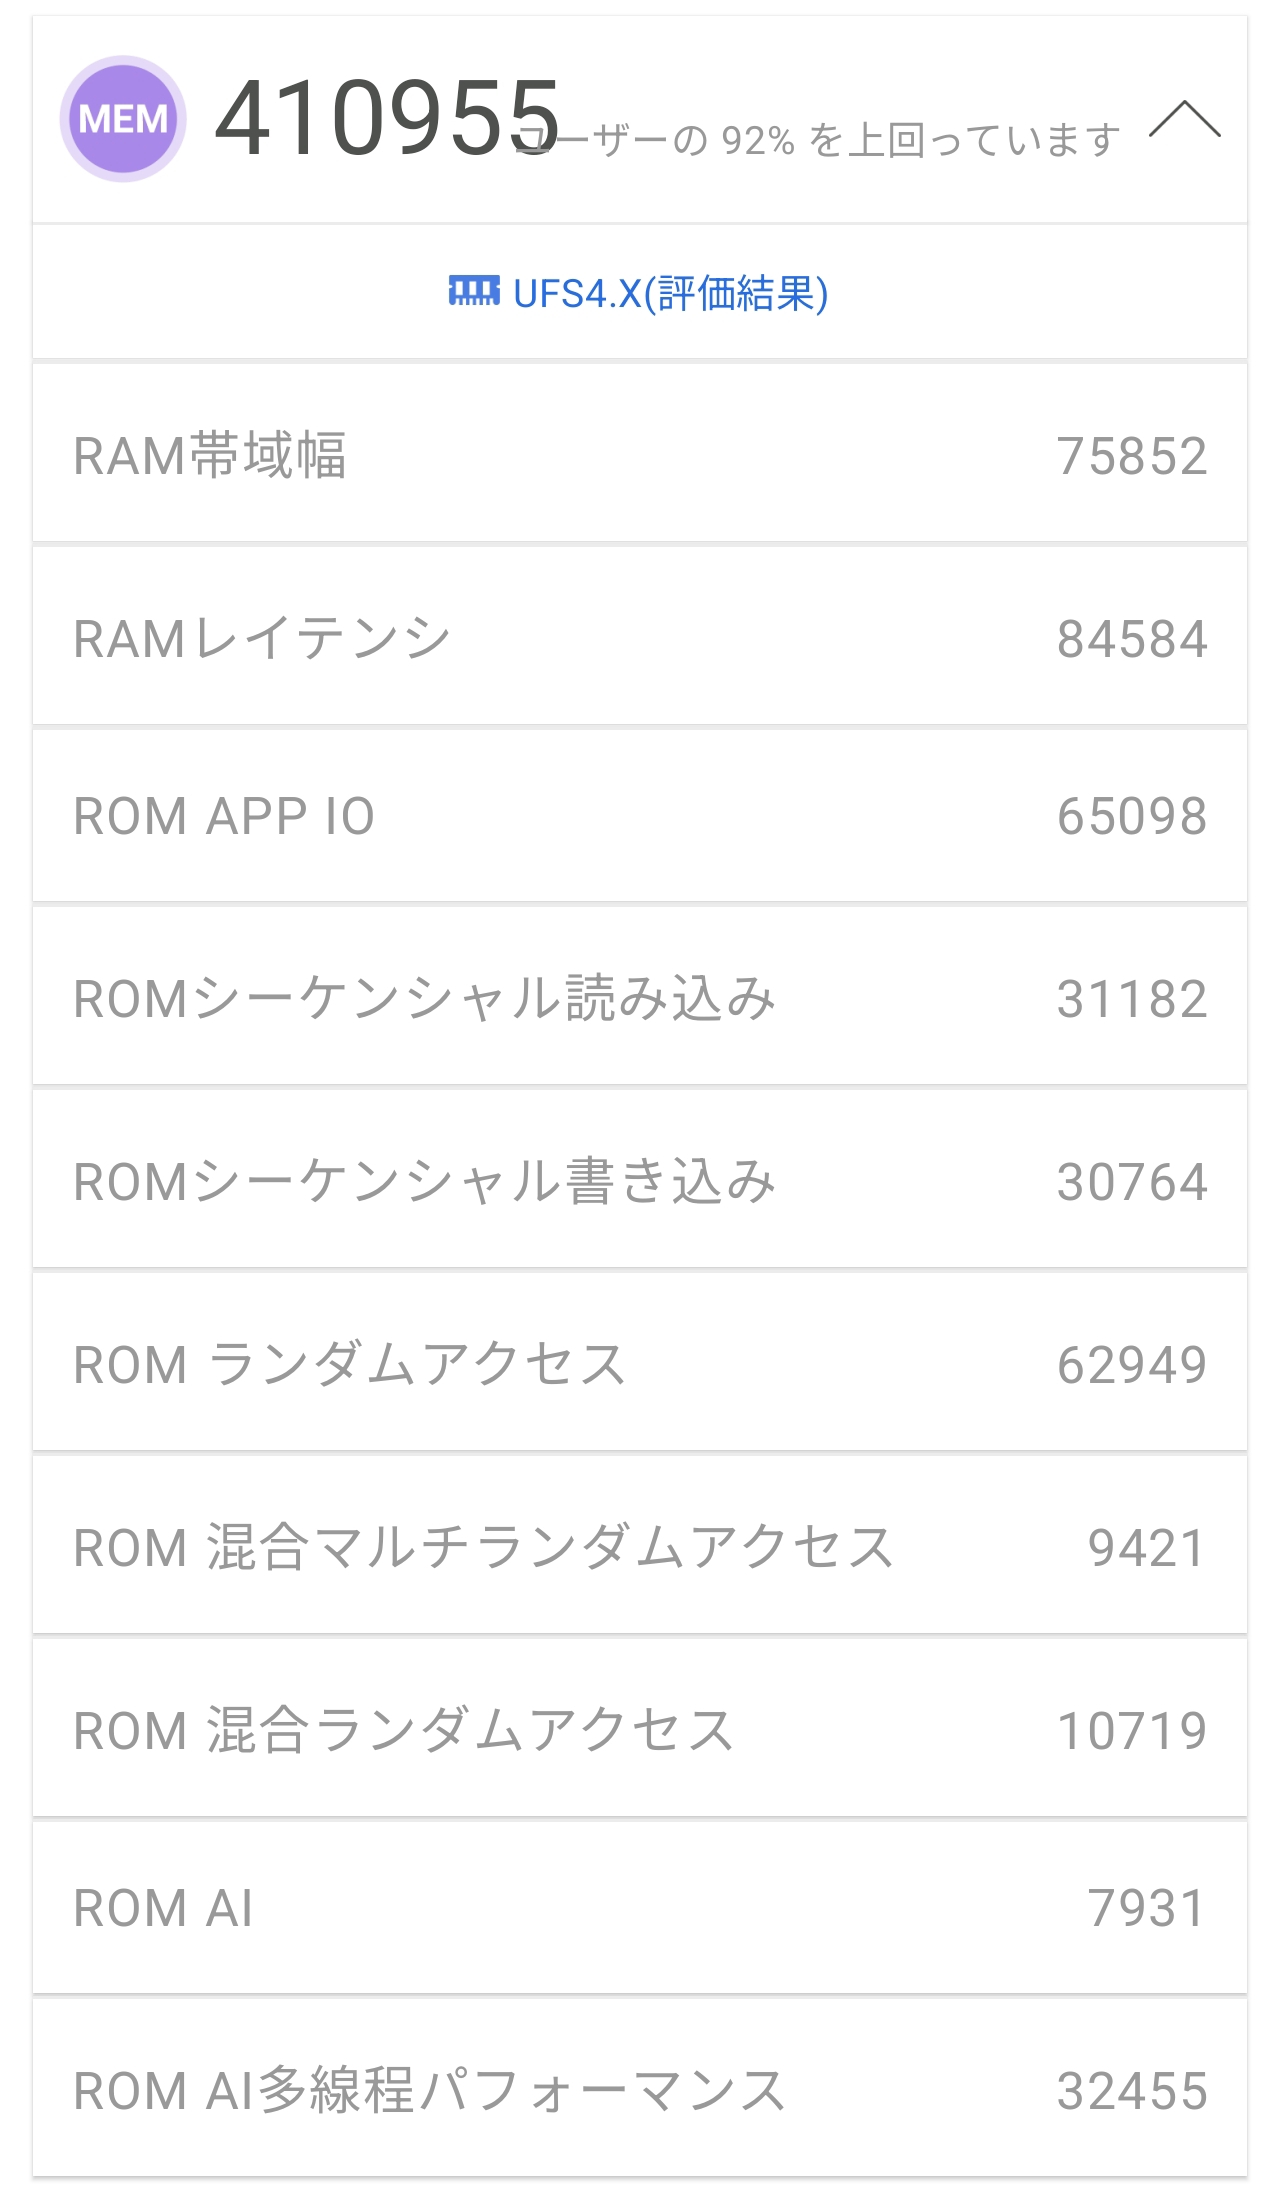Tap the memory chip icon beside UFS4.X
The width and height of the screenshot is (1280, 2194).
(474, 292)
